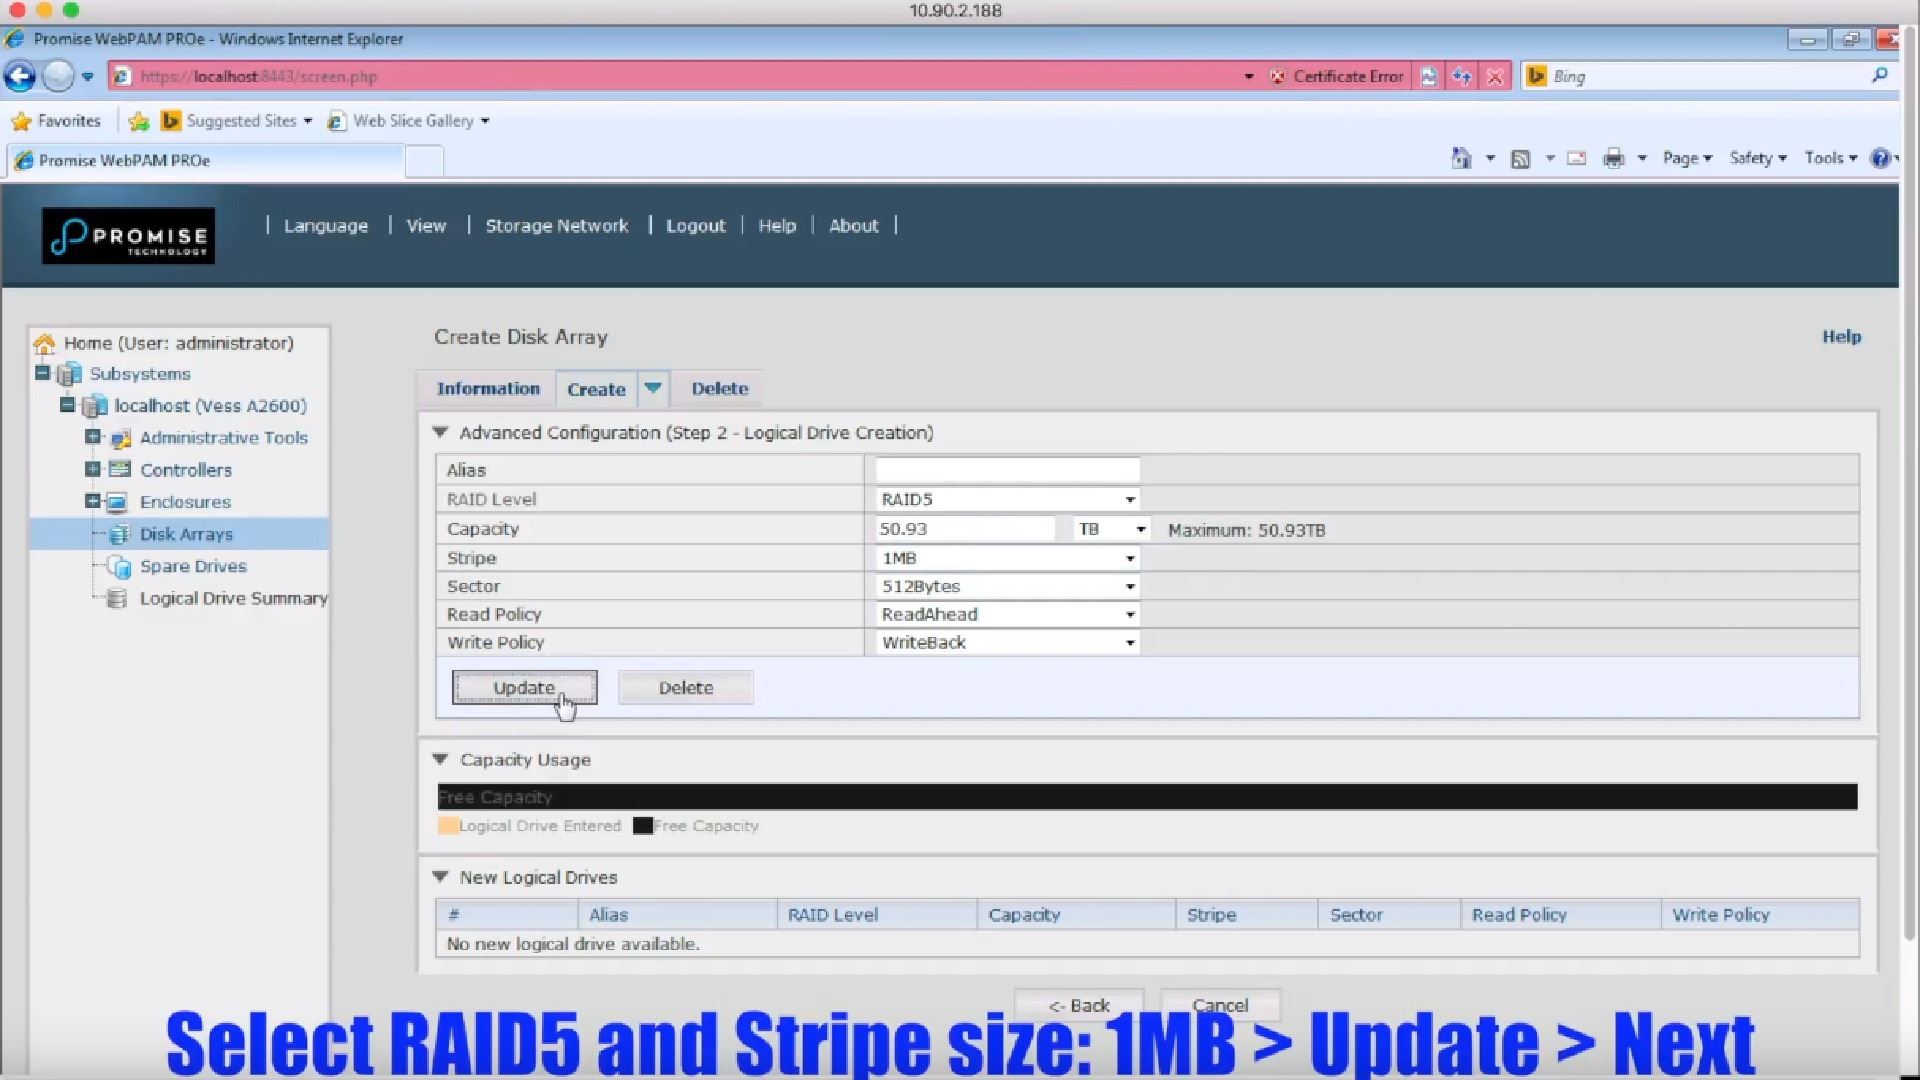
Task: Click the browser Forward arrow button
Action: pyautogui.click(x=58, y=76)
